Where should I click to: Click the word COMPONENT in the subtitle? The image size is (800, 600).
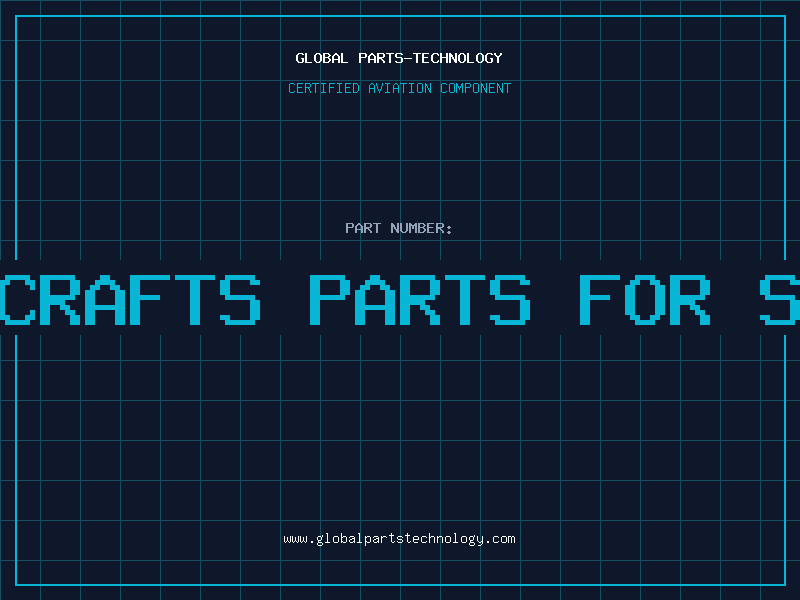(475, 88)
